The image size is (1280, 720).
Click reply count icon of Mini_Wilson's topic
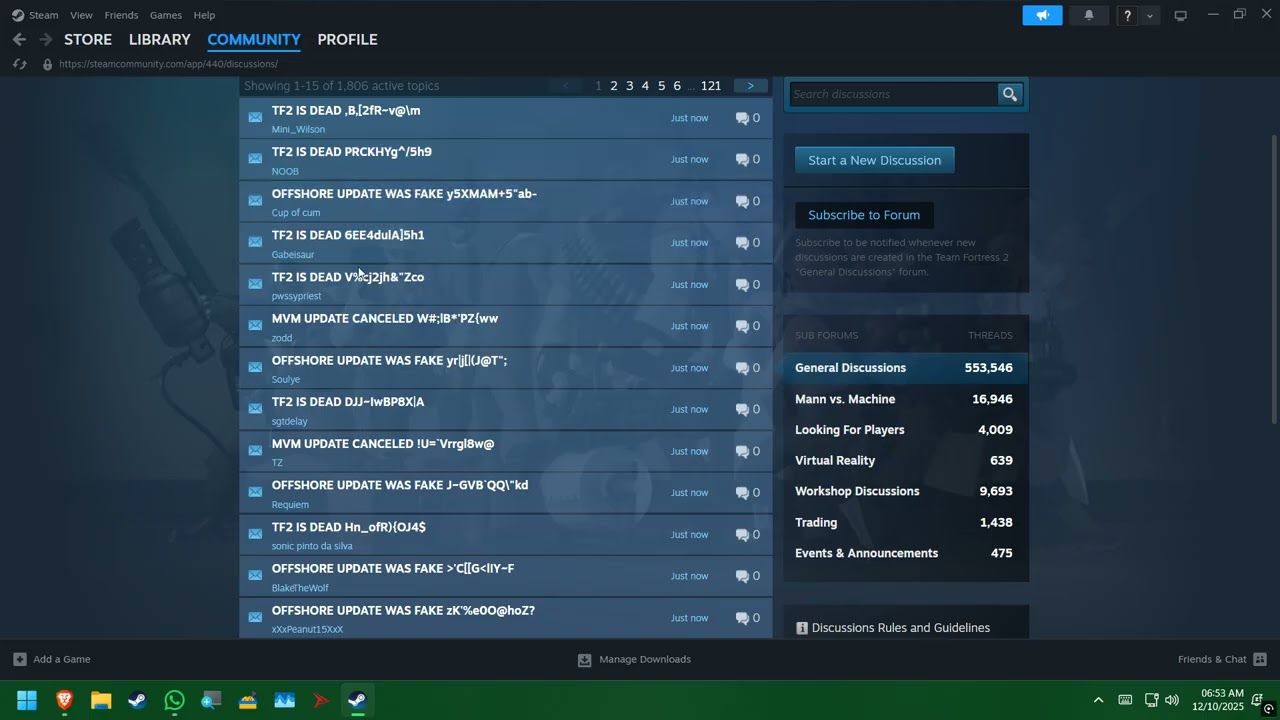pos(742,118)
